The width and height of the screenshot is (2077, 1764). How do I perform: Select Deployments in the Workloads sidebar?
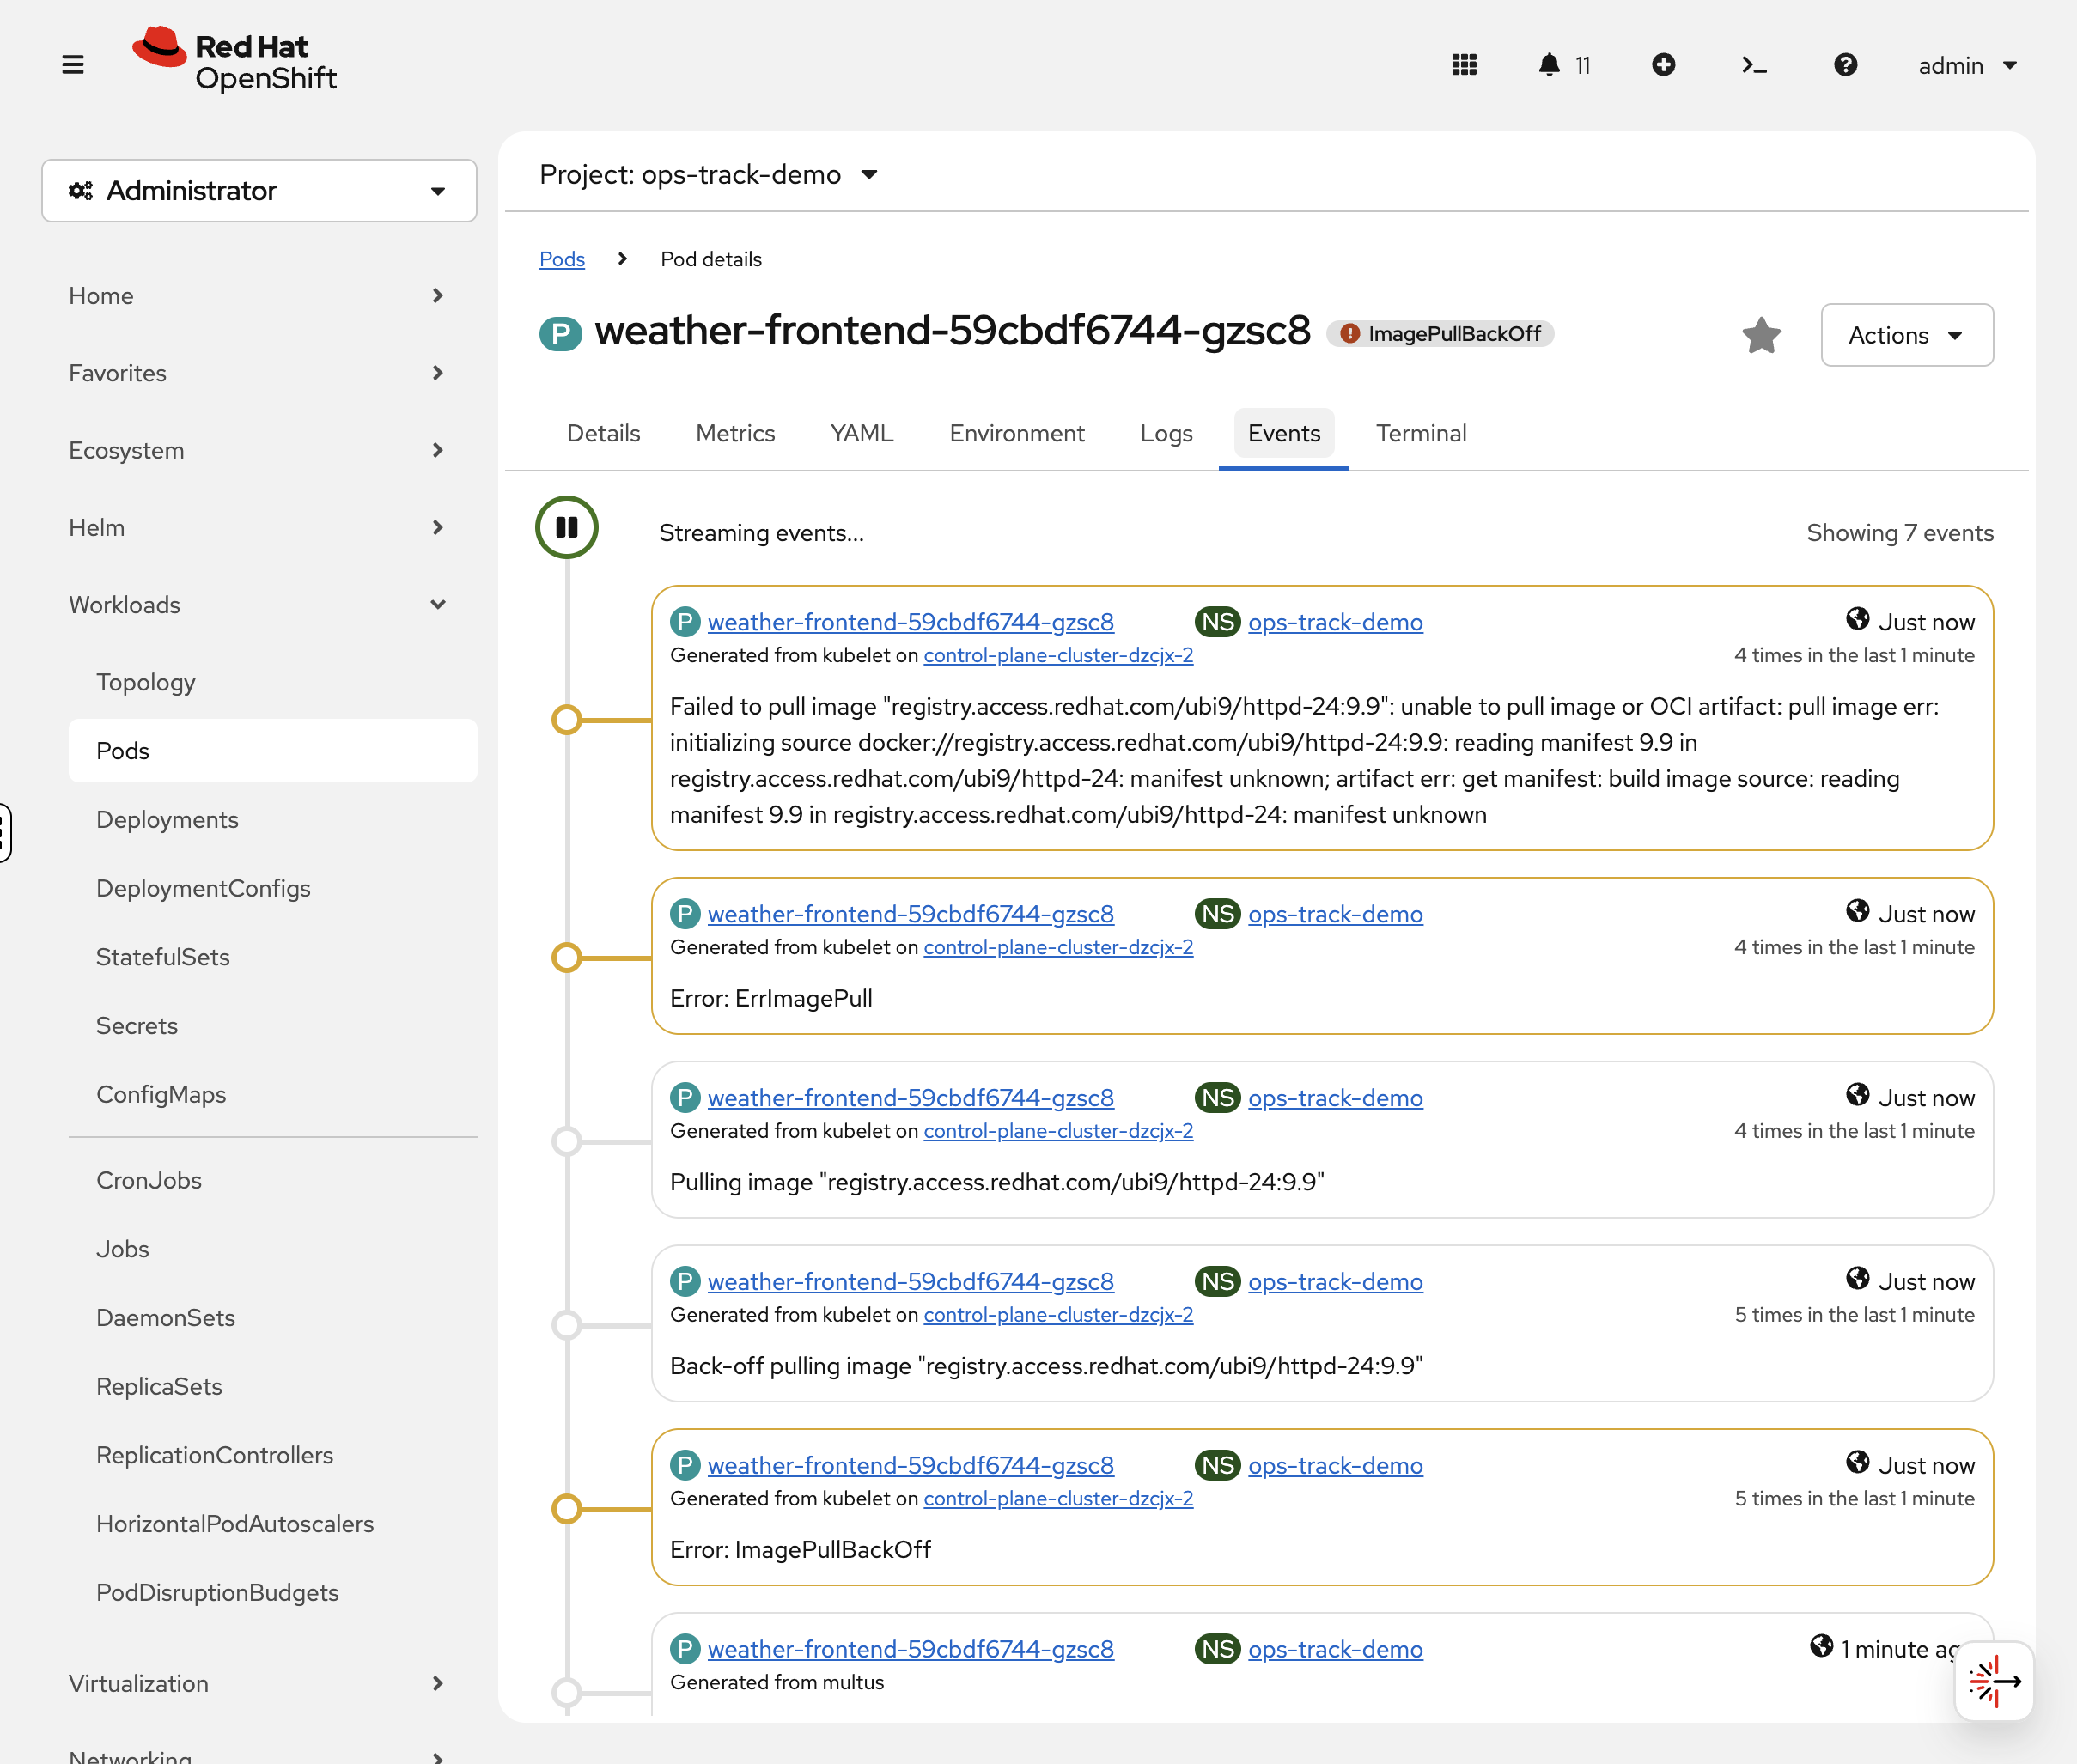click(167, 819)
